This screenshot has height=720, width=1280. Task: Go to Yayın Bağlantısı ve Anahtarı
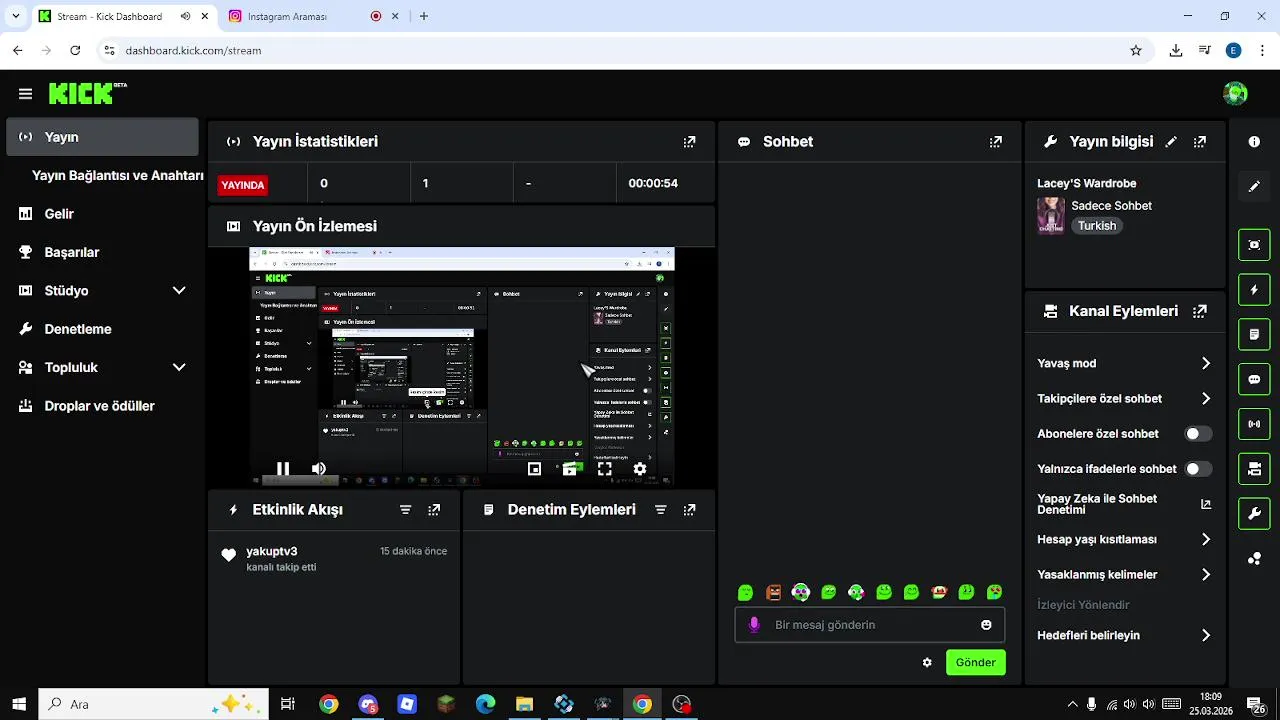coord(117,175)
